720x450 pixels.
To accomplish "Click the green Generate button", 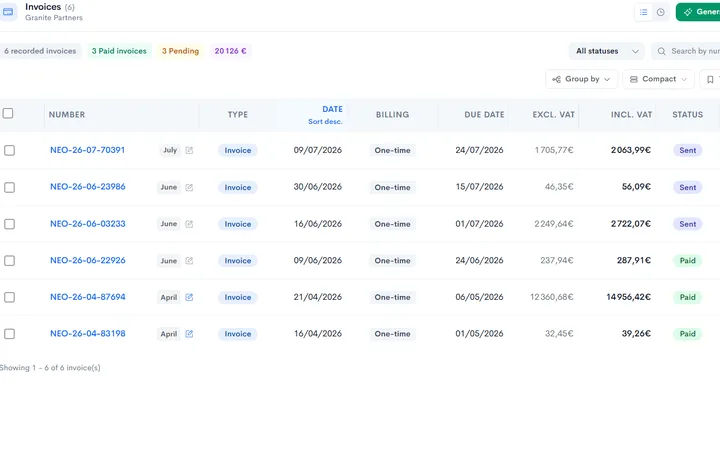I will pos(698,12).
